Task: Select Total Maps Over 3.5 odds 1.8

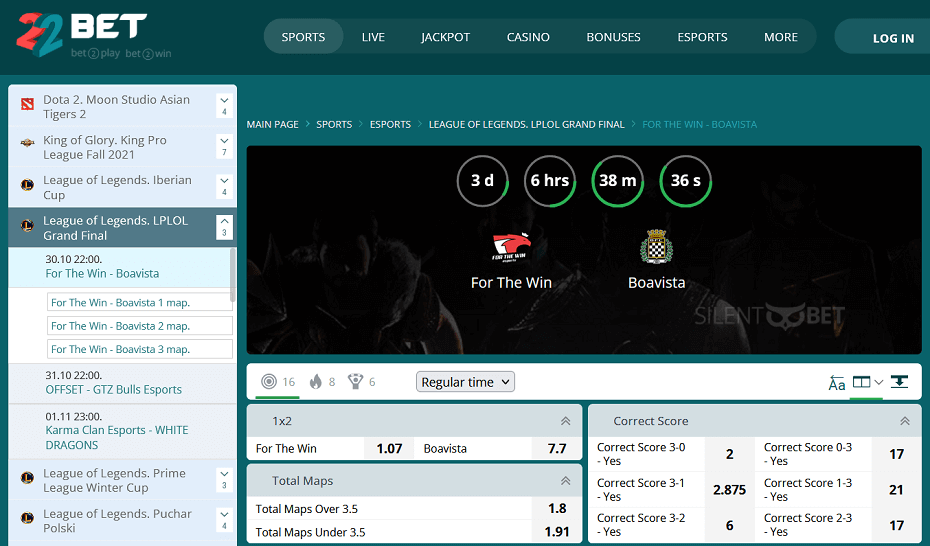Action: (x=556, y=509)
